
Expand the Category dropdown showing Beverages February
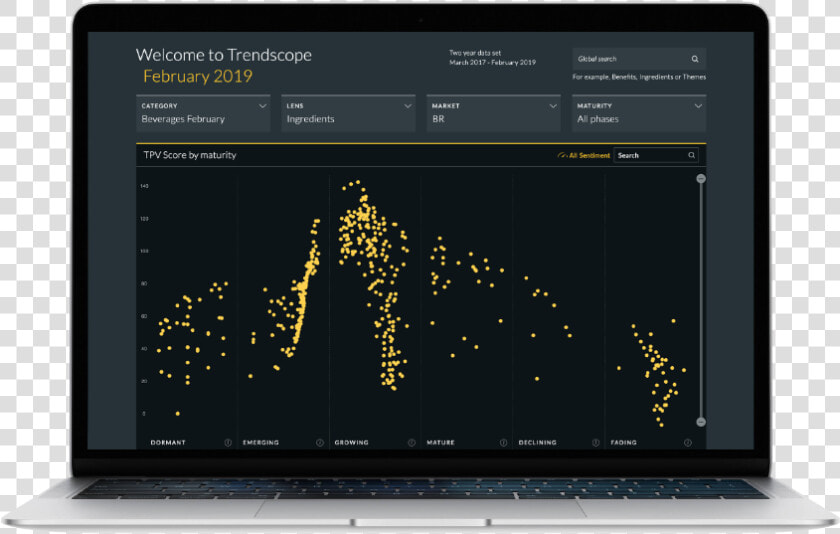tap(204, 114)
